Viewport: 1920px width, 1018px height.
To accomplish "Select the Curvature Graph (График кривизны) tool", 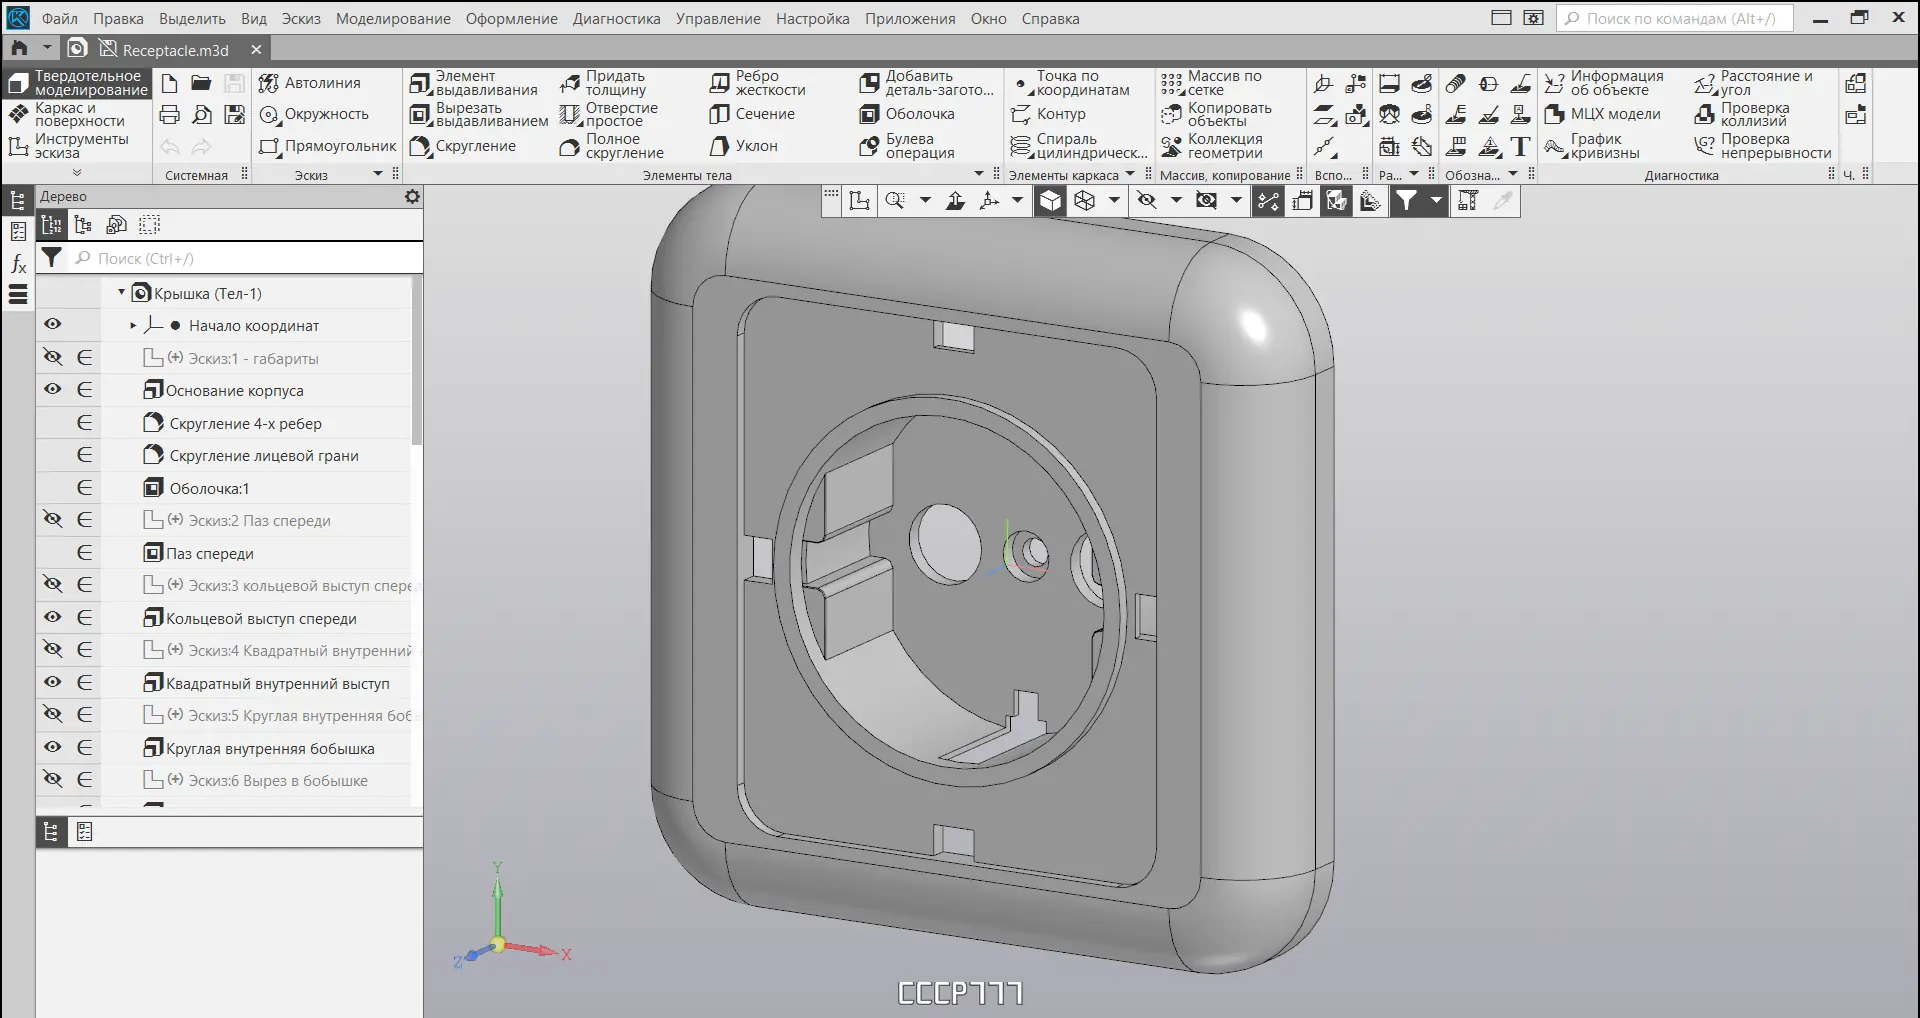I will pos(1592,146).
